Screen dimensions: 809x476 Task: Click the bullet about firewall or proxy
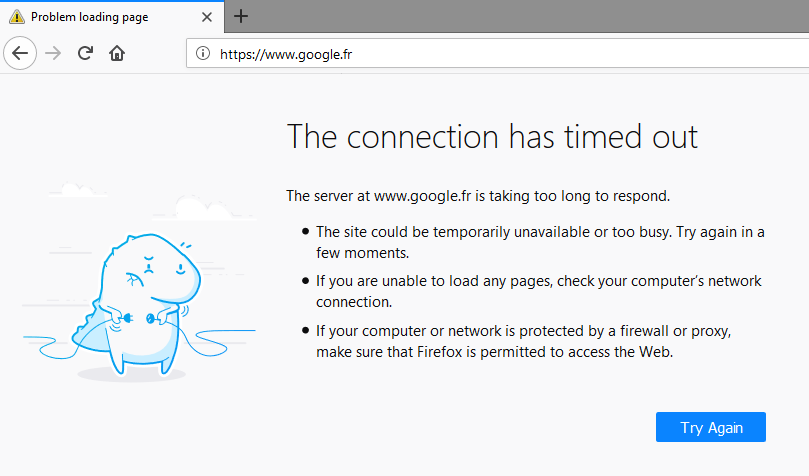pos(523,341)
